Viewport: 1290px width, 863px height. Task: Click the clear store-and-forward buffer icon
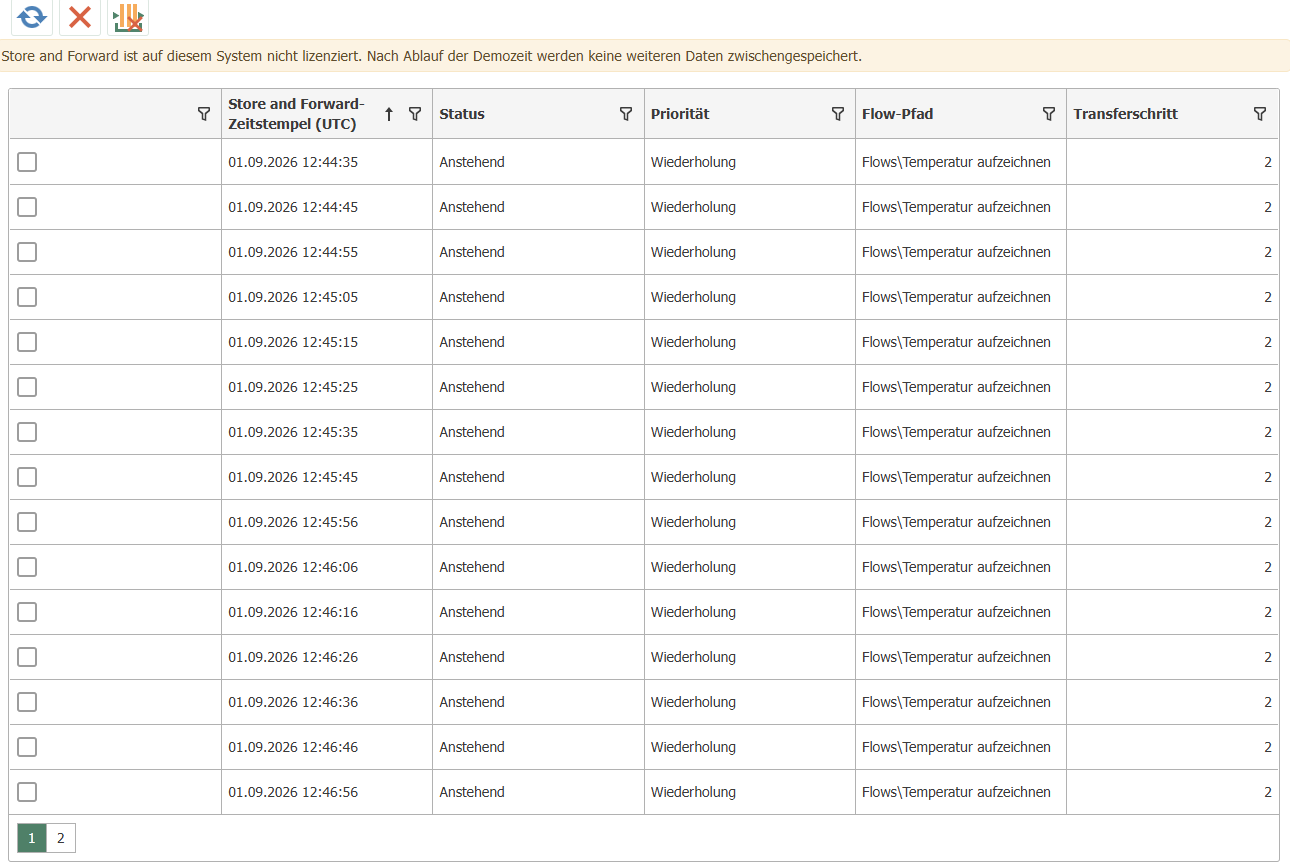point(128,17)
